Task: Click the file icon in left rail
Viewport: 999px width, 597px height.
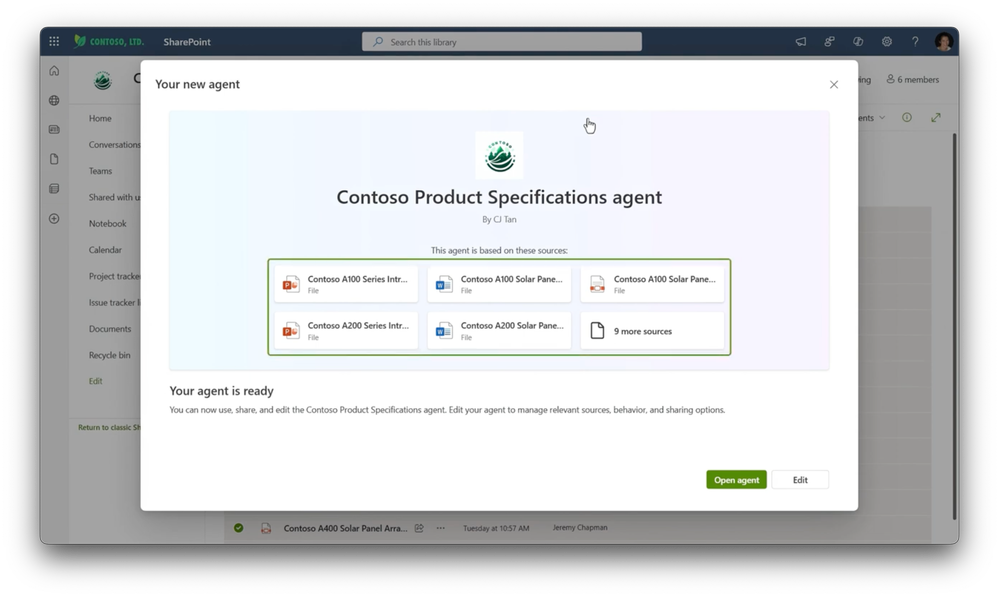Action: (x=54, y=159)
